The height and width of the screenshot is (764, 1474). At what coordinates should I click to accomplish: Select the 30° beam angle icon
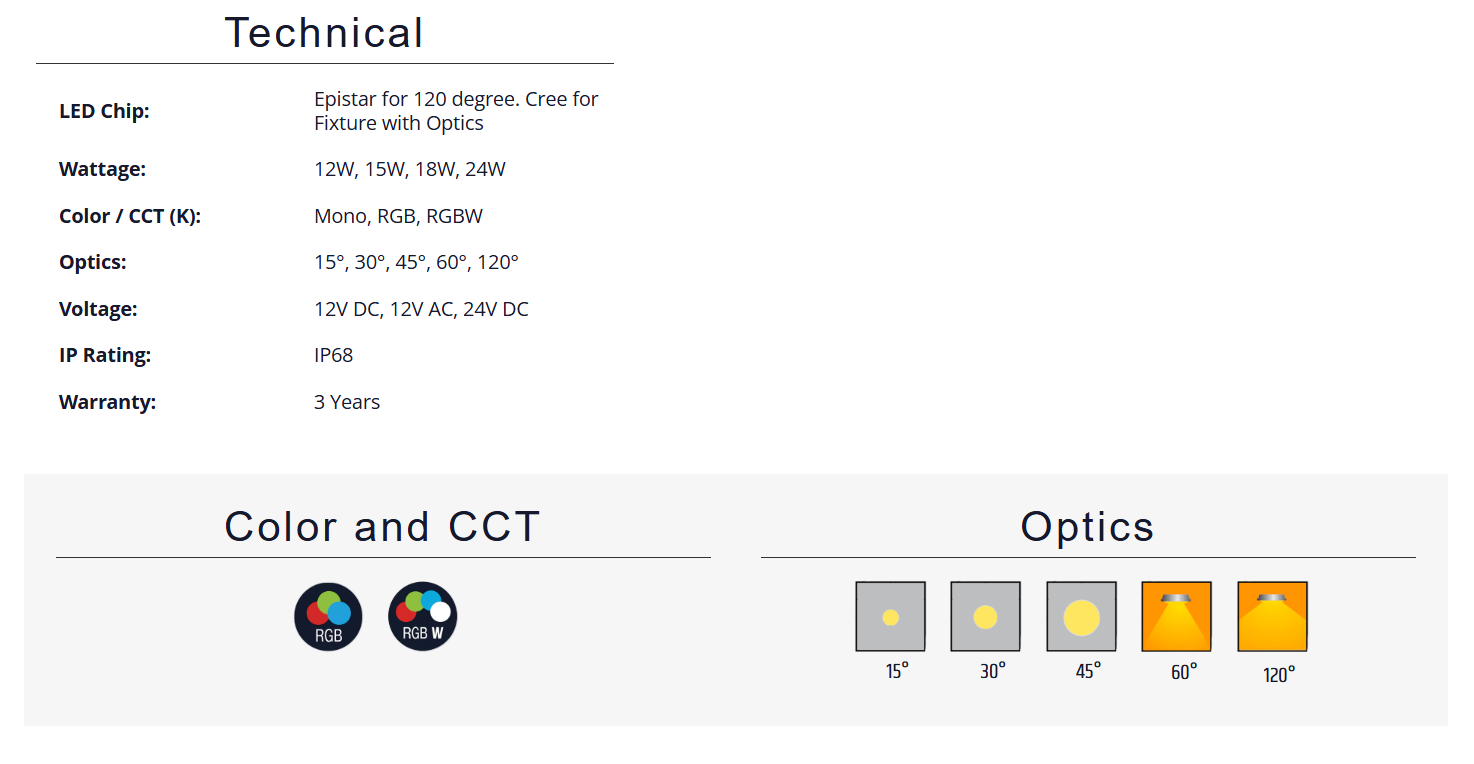click(x=985, y=617)
